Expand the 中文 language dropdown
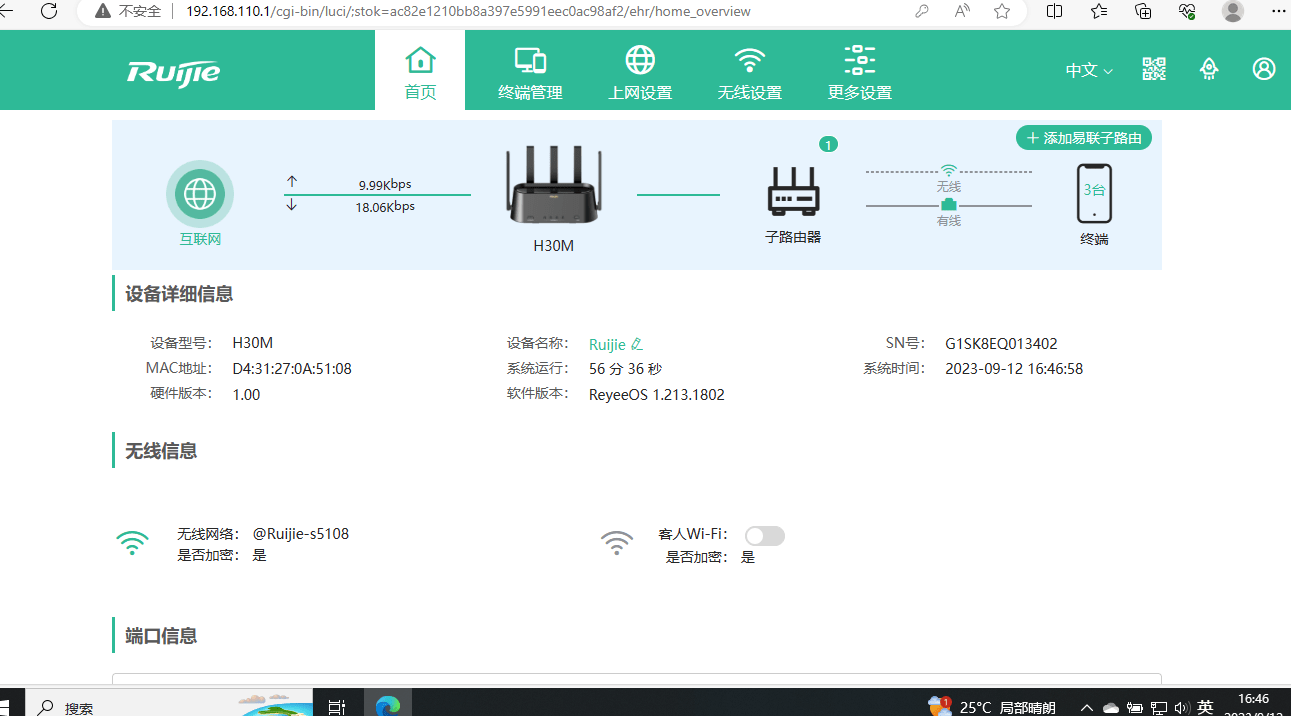This screenshot has width=1291, height=716. (x=1089, y=70)
